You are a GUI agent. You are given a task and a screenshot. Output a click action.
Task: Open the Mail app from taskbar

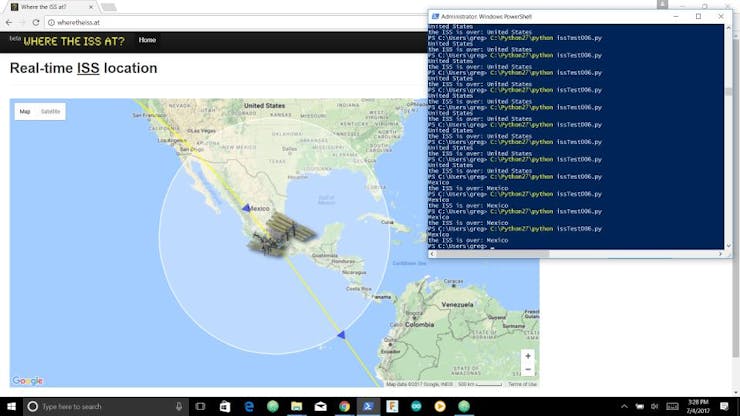(320, 406)
